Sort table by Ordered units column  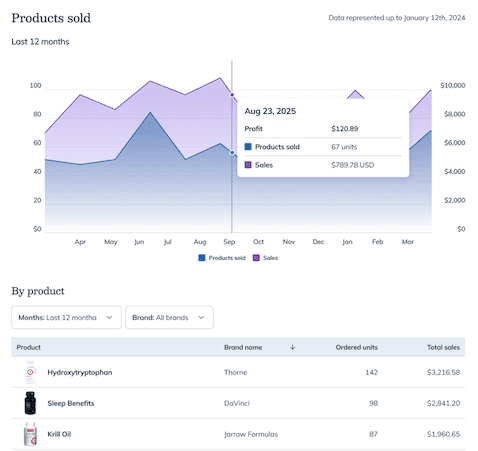pyautogui.click(x=356, y=347)
